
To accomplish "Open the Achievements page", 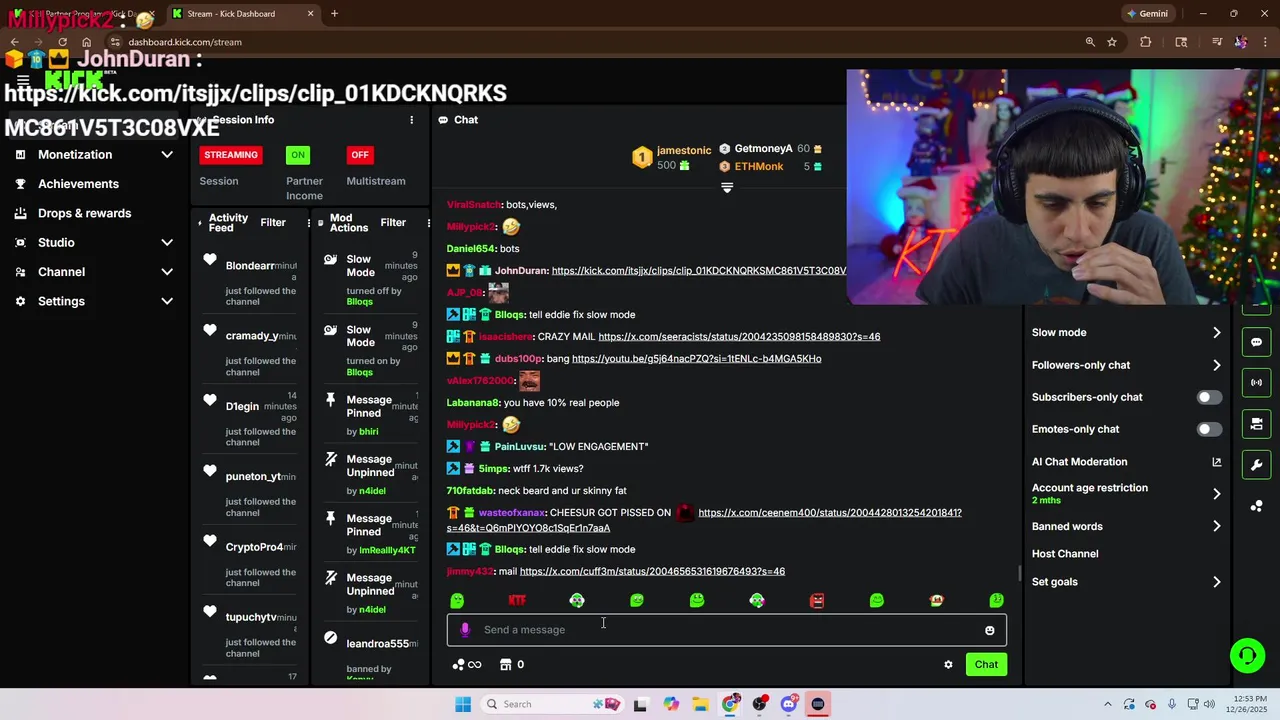I will tap(78, 184).
